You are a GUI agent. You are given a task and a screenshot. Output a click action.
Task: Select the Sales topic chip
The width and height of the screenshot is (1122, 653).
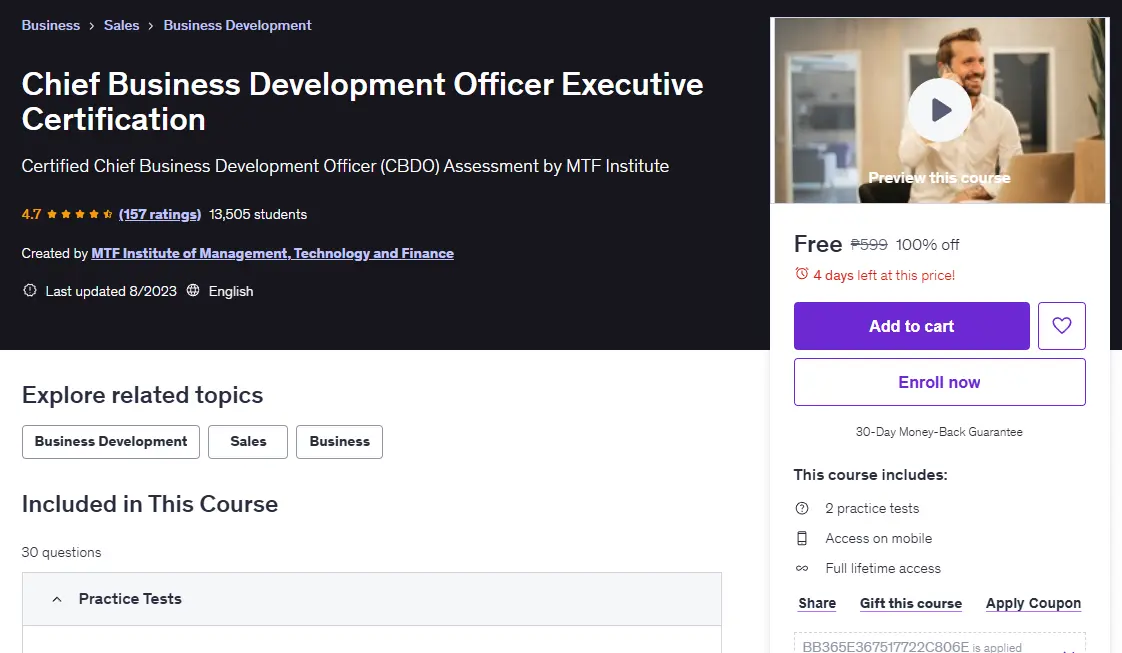[x=248, y=442]
